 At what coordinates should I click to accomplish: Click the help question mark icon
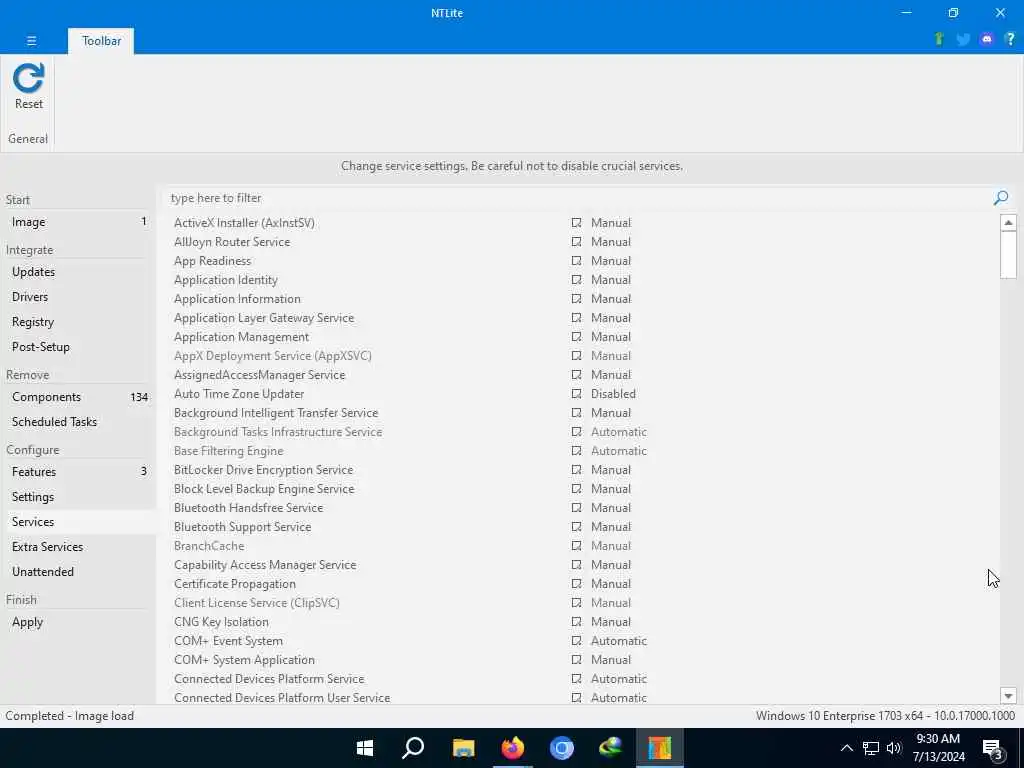[1010, 39]
